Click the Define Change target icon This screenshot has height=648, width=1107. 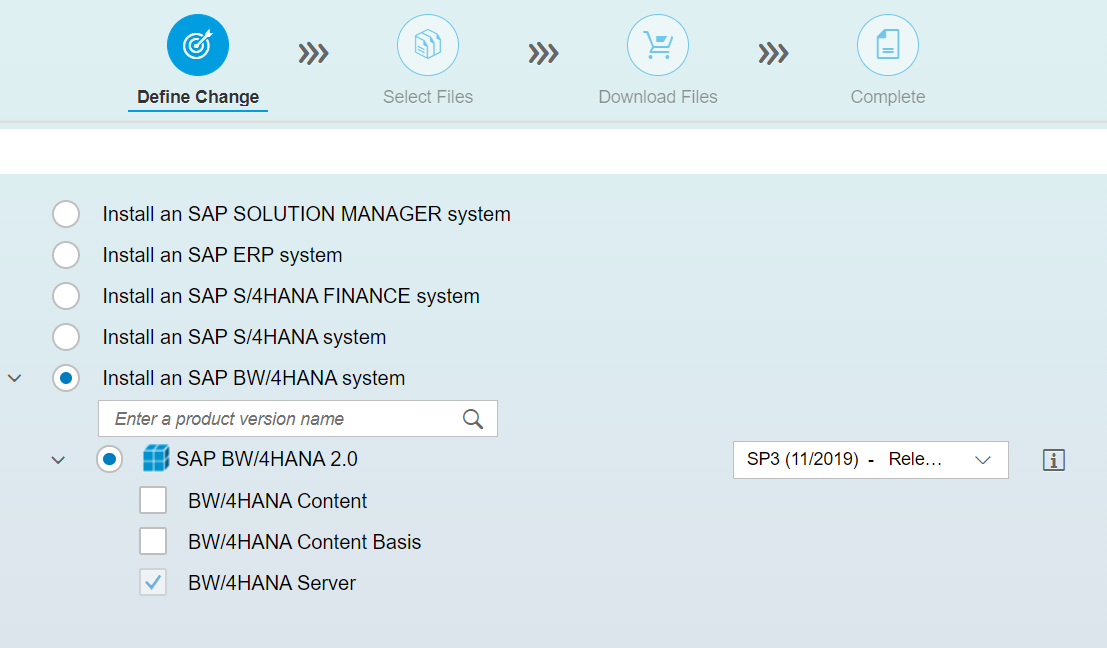click(x=198, y=45)
